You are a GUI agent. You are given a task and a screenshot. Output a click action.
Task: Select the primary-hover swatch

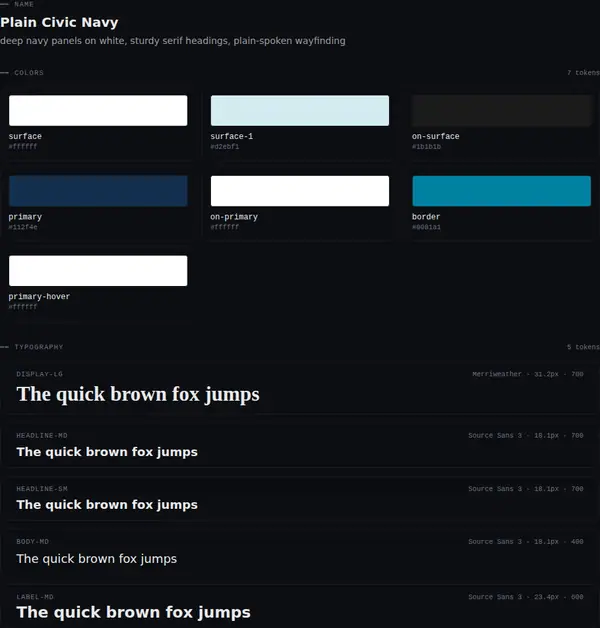click(x=98, y=271)
